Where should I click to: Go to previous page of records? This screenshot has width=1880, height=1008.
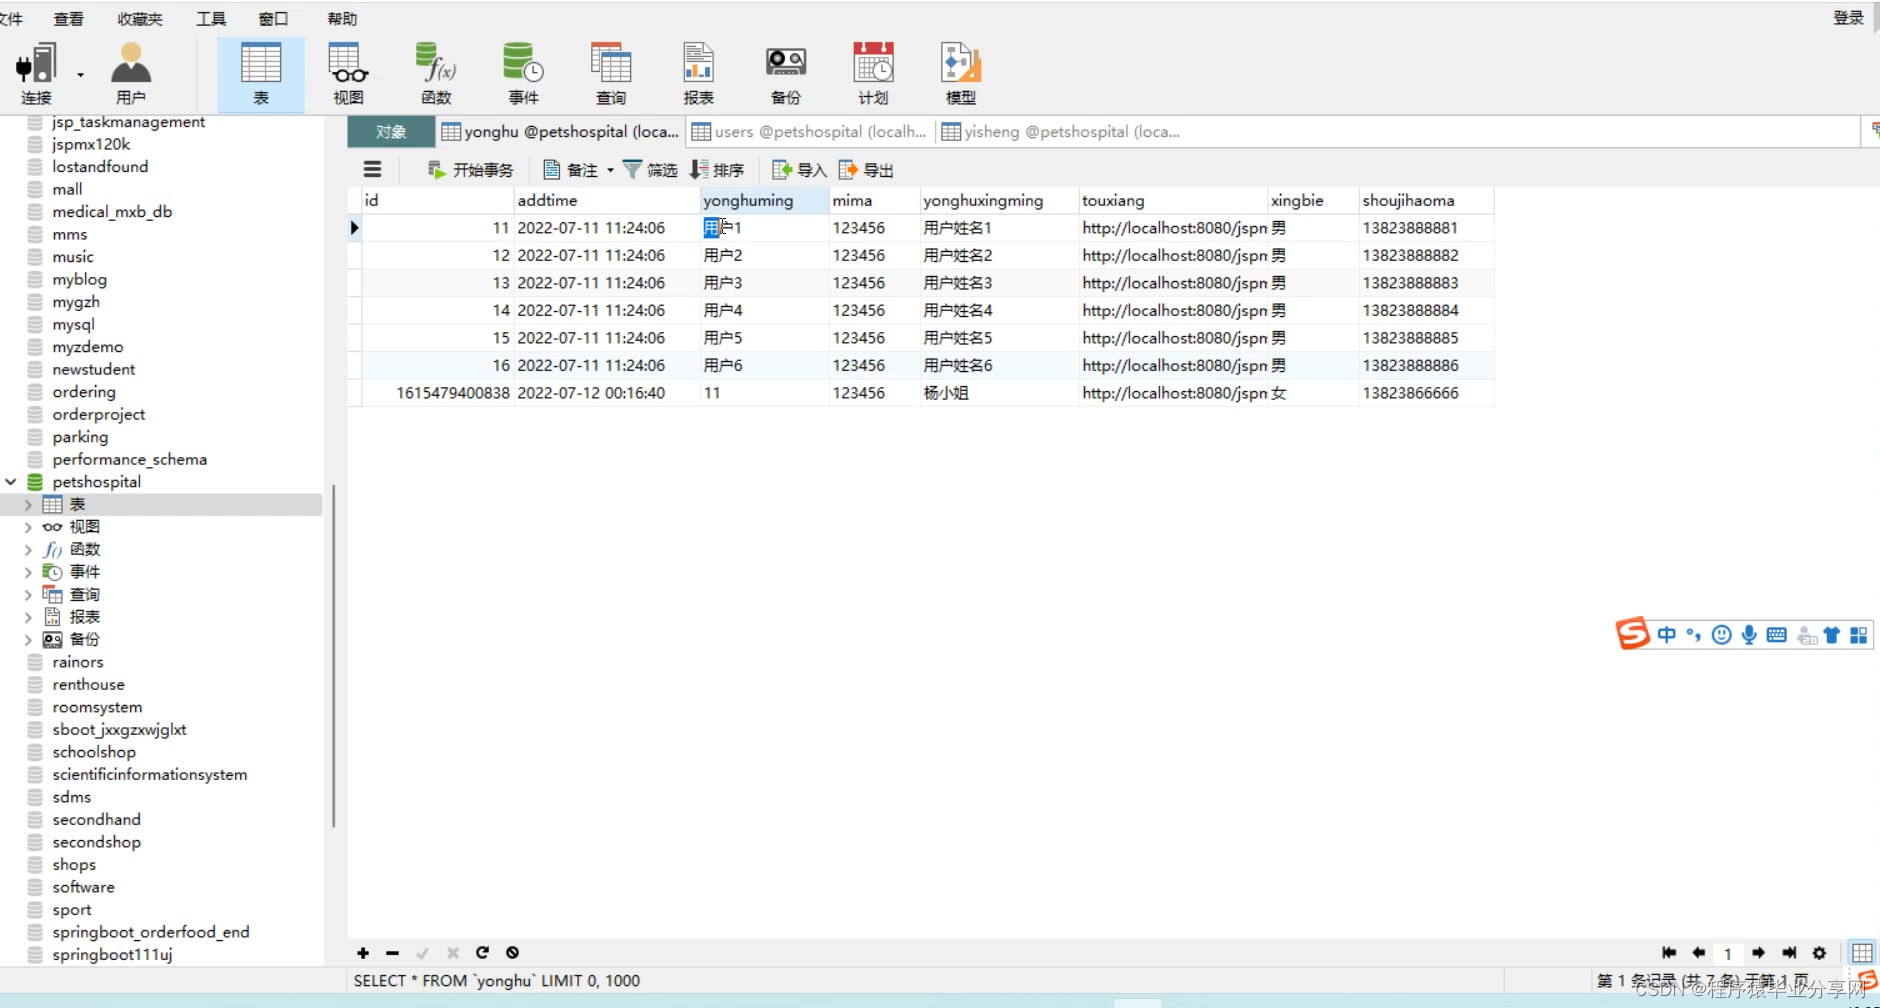1698,953
